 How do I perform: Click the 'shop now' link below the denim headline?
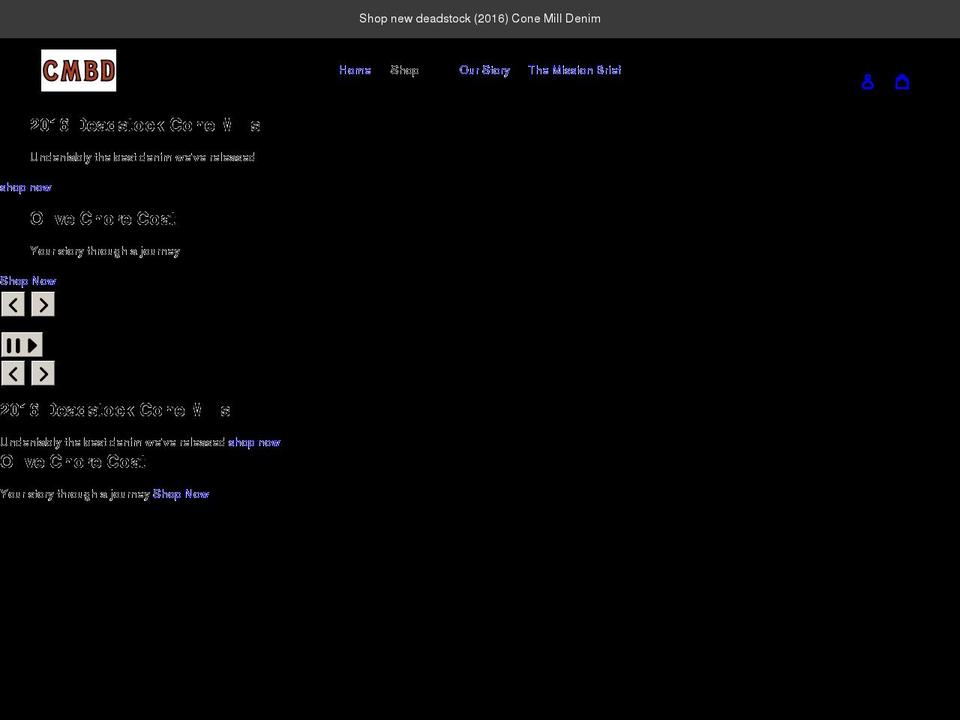26,187
